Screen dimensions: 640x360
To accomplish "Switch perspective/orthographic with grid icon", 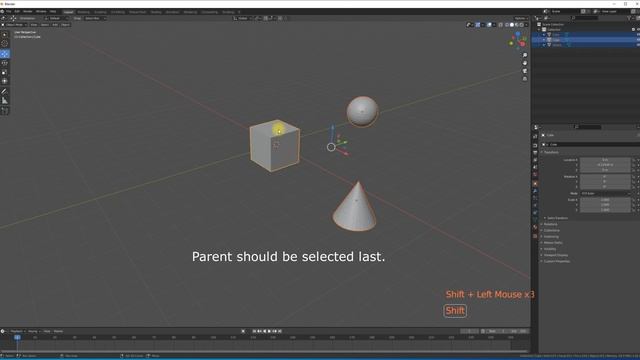I will pos(525,79).
